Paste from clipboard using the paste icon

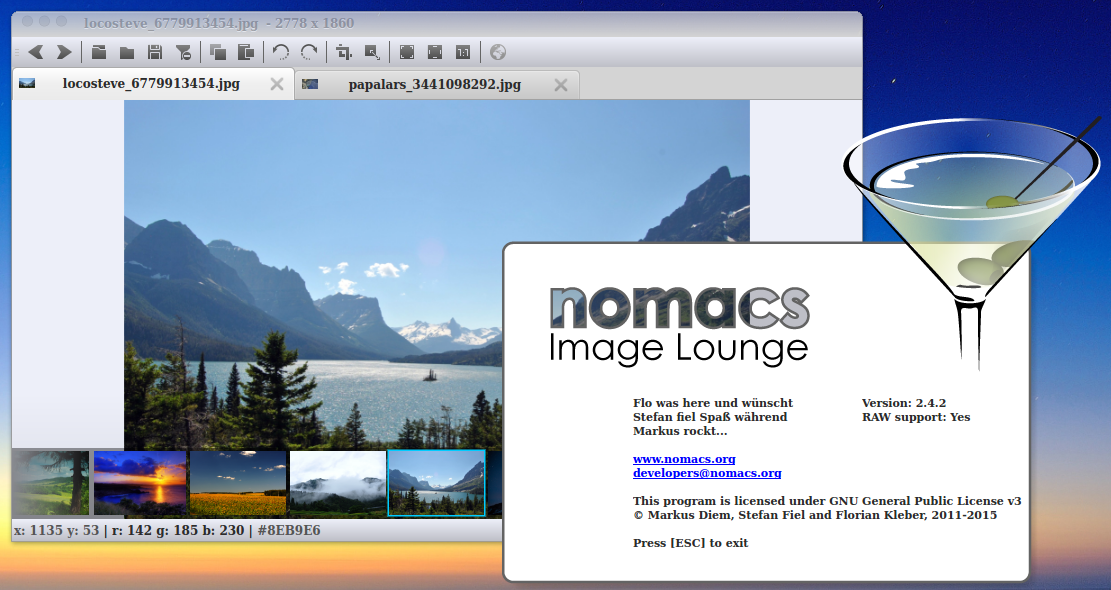pyautogui.click(x=246, y=52)
